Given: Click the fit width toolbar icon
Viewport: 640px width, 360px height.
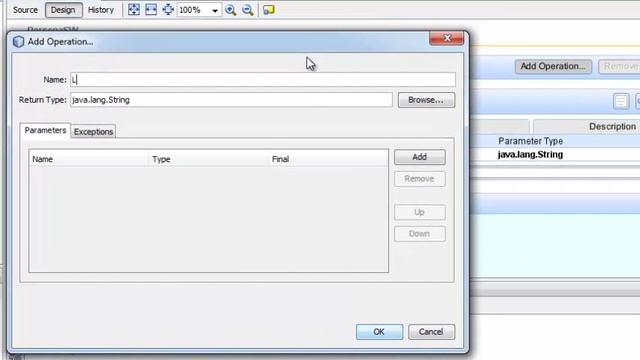Looking at the screenshot, I should 151,10.
